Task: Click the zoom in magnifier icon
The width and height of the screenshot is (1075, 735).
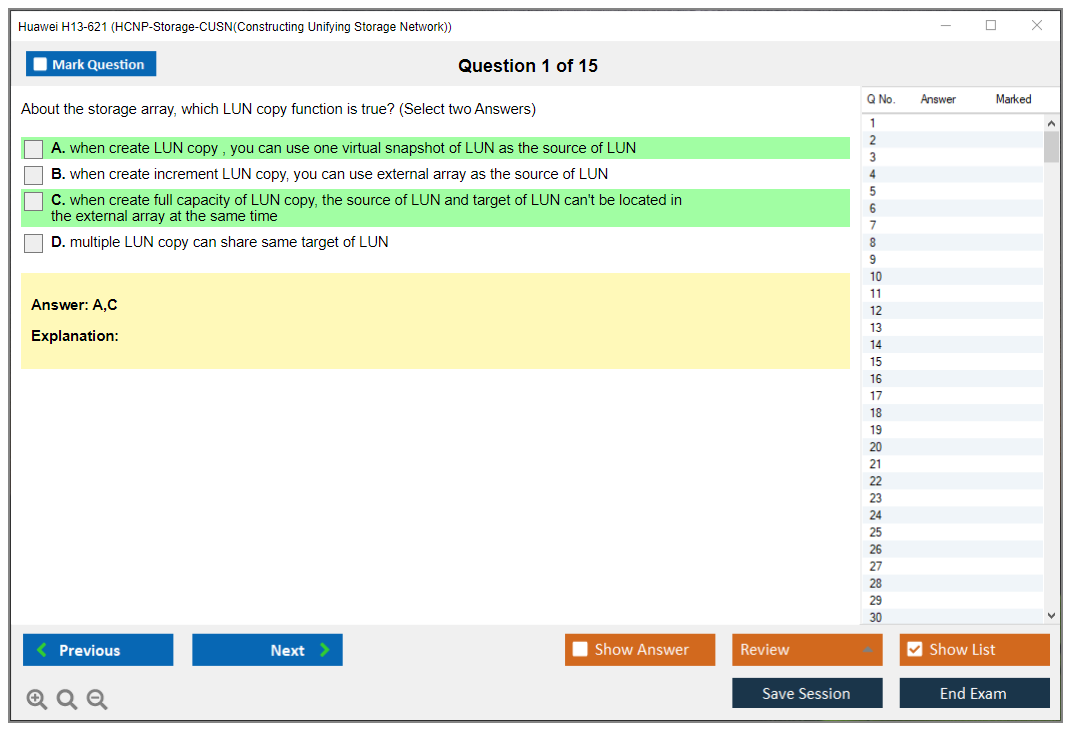Action: (x=36, y=699)
